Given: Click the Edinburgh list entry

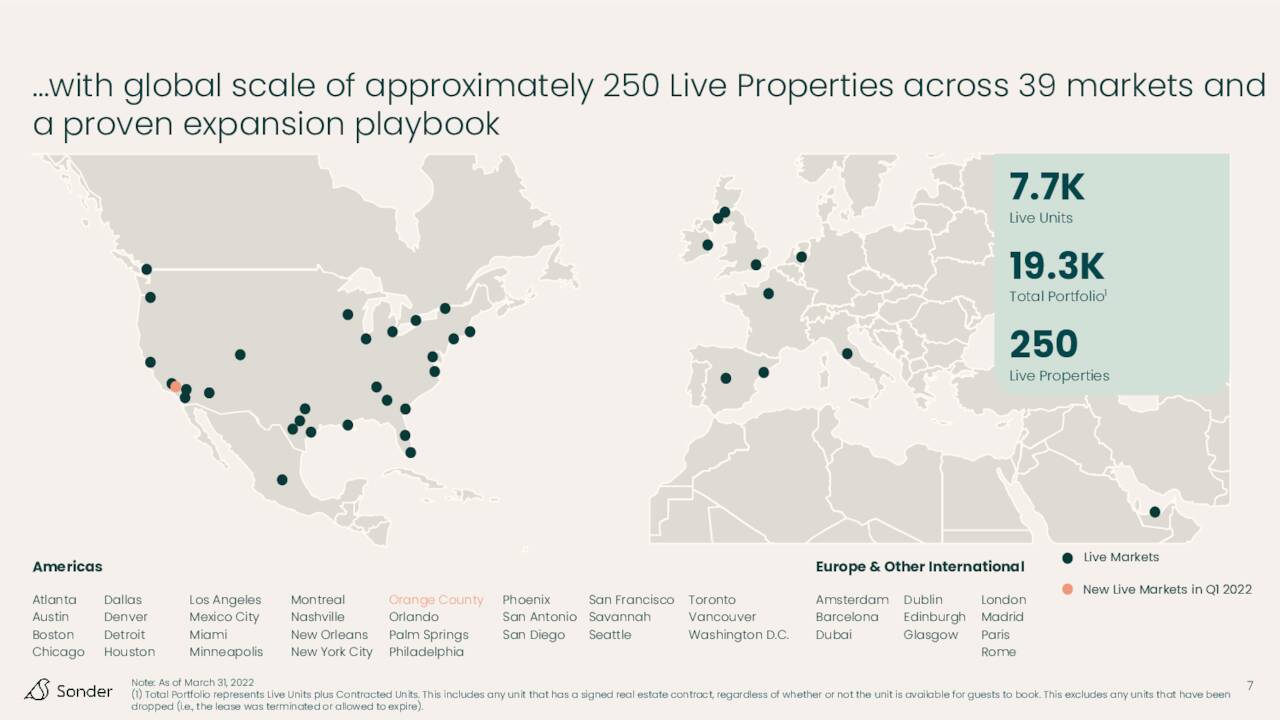Looking at the screenshot, I should coord(935,617).
